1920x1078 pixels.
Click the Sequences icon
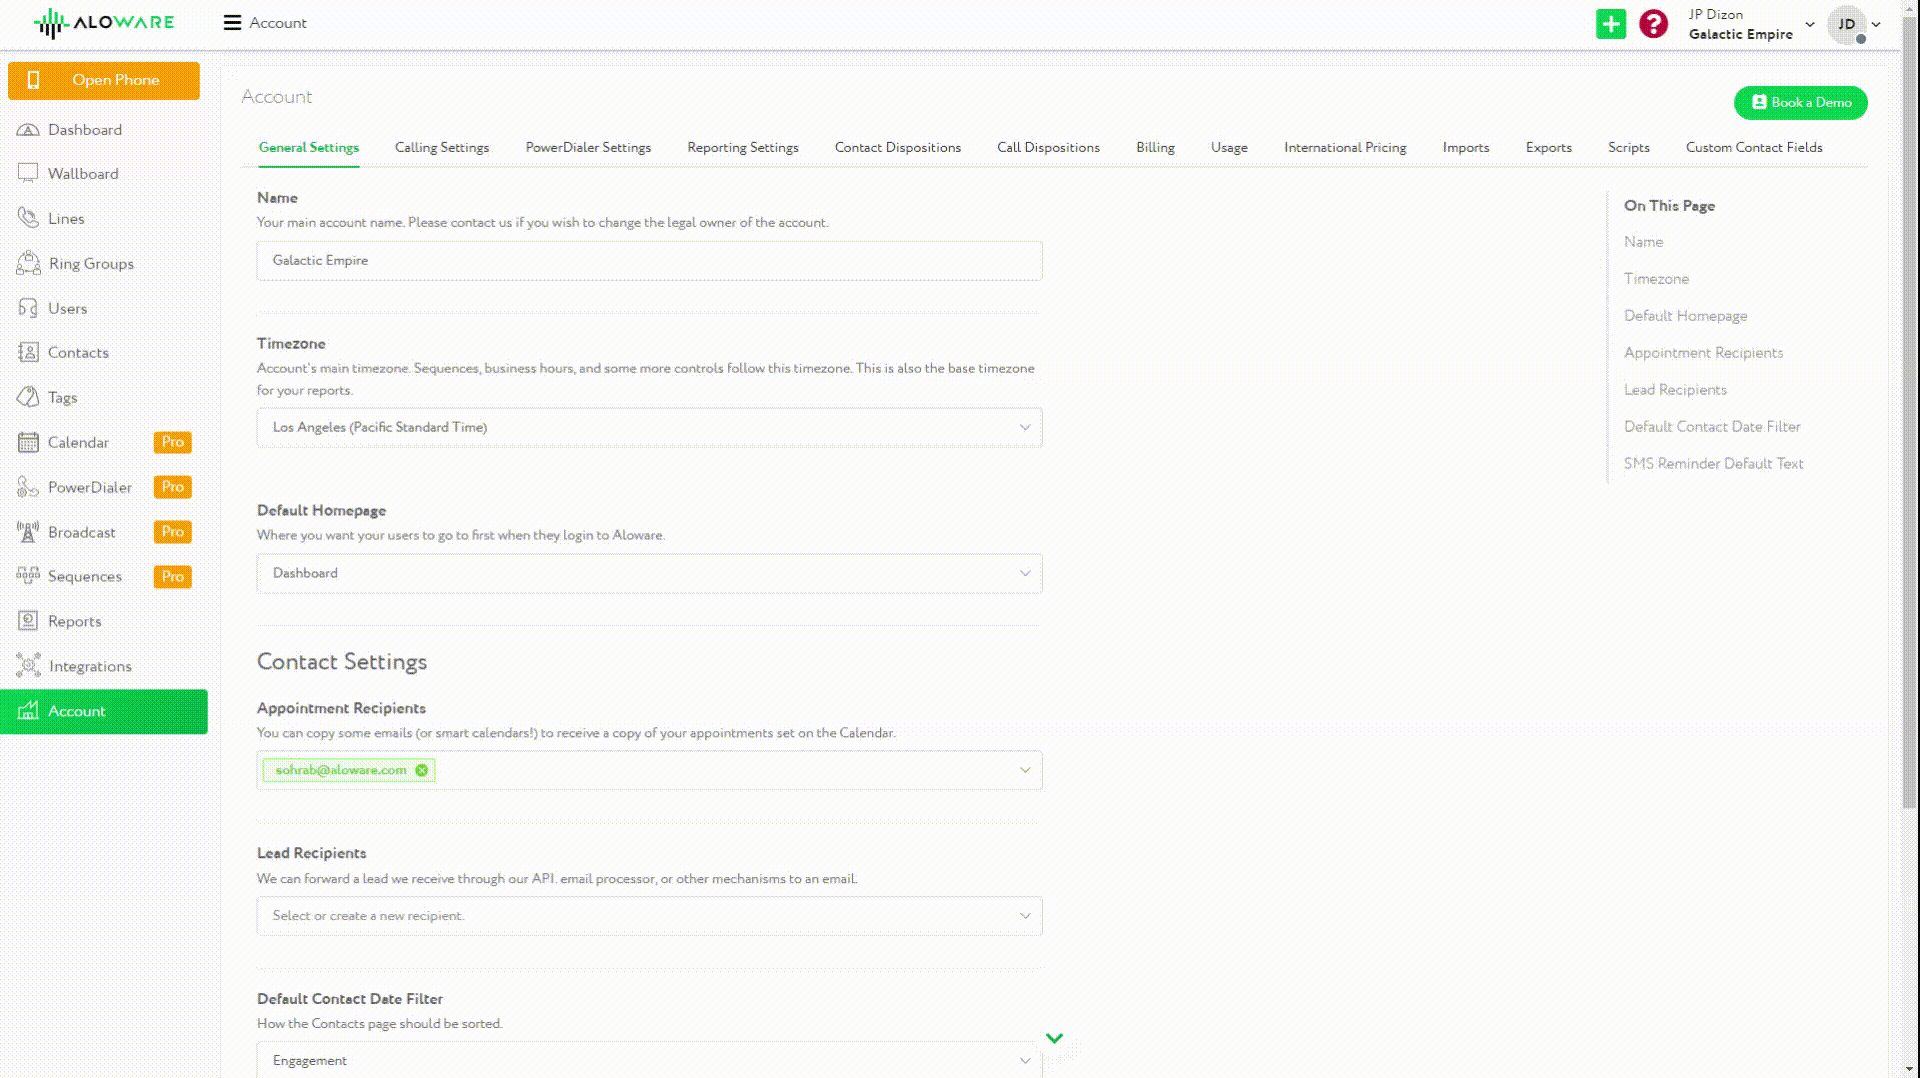click(x=28, y=576)
